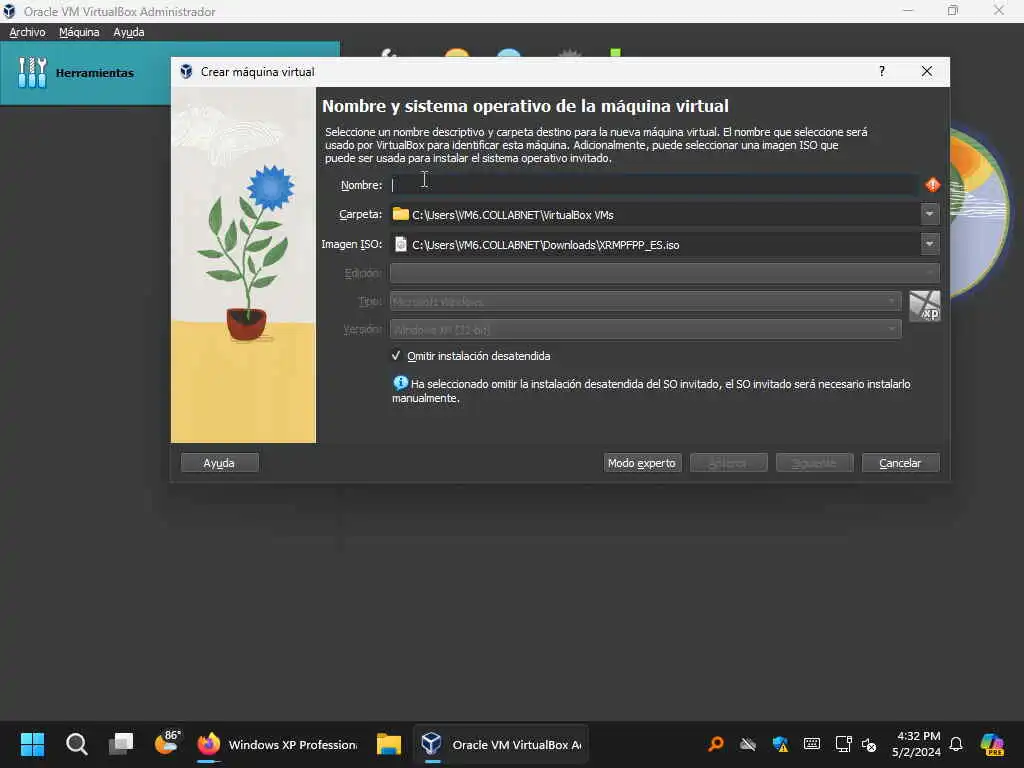Click the Nombre text field
Screen dimensions: 1024x768
coord(655,185)
